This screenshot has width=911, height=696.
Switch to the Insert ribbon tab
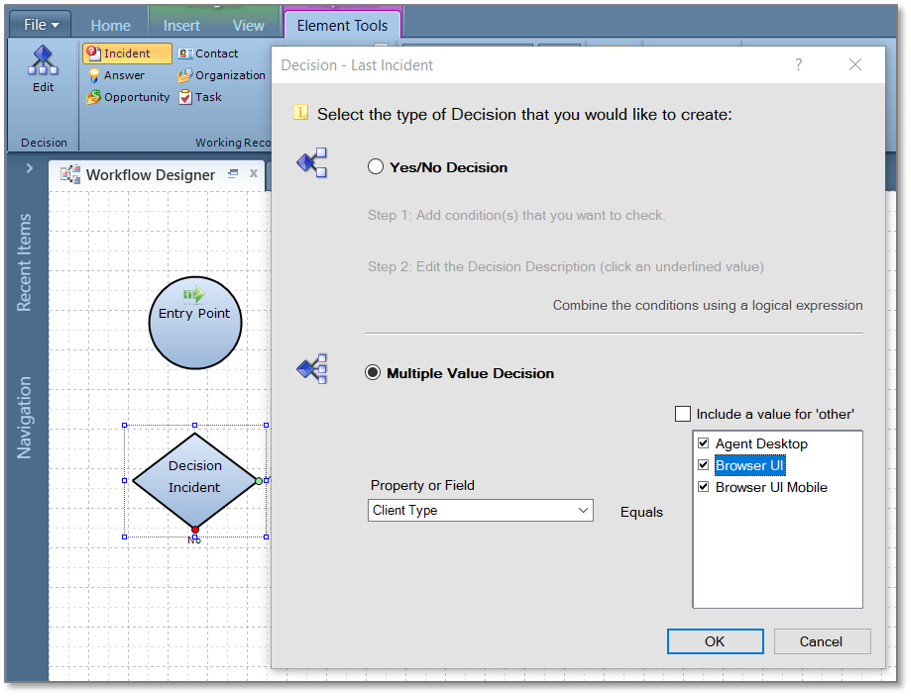pyautogui.click(x=181, y=26)
